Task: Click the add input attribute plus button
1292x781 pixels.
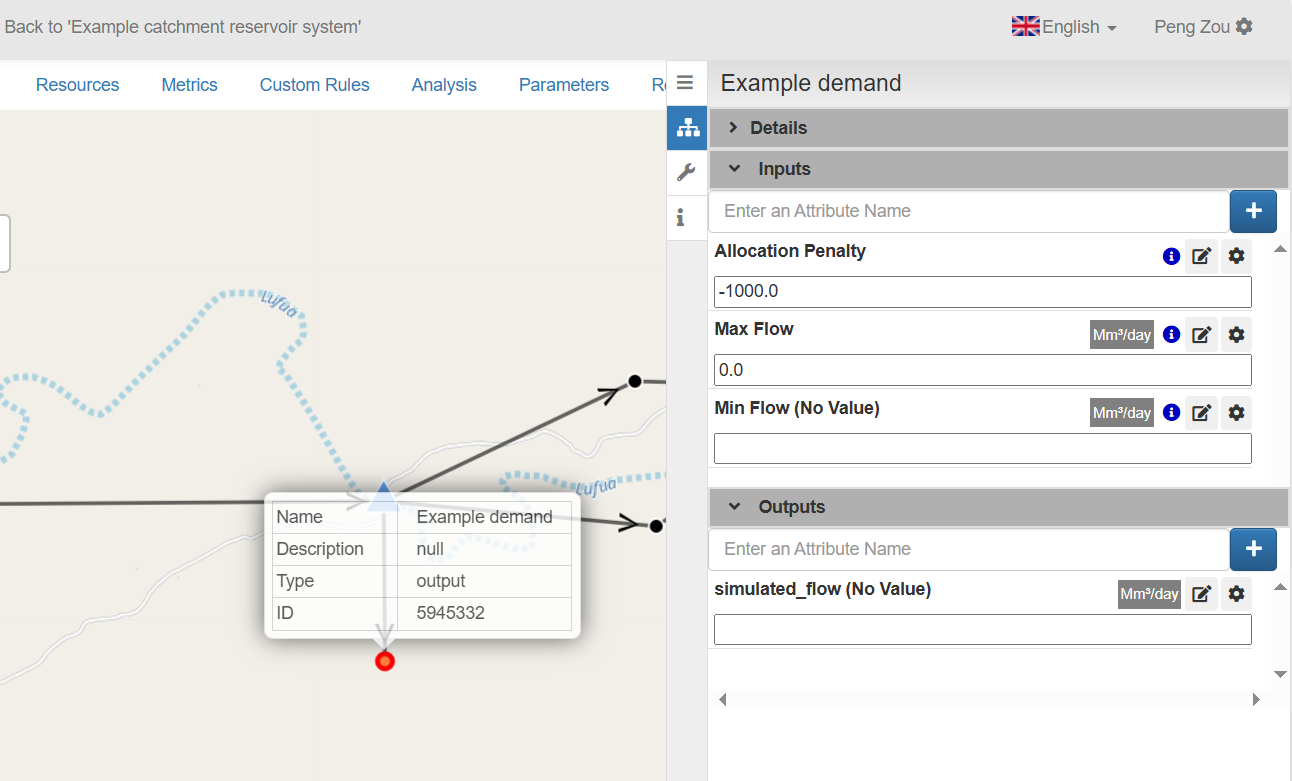Action: tap(1253, 211)
